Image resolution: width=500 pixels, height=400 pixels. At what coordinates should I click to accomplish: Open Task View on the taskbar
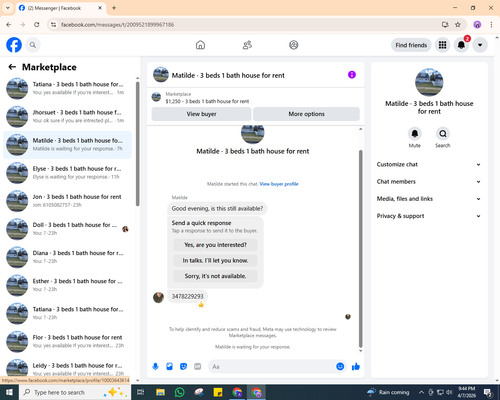click(141, 392)
